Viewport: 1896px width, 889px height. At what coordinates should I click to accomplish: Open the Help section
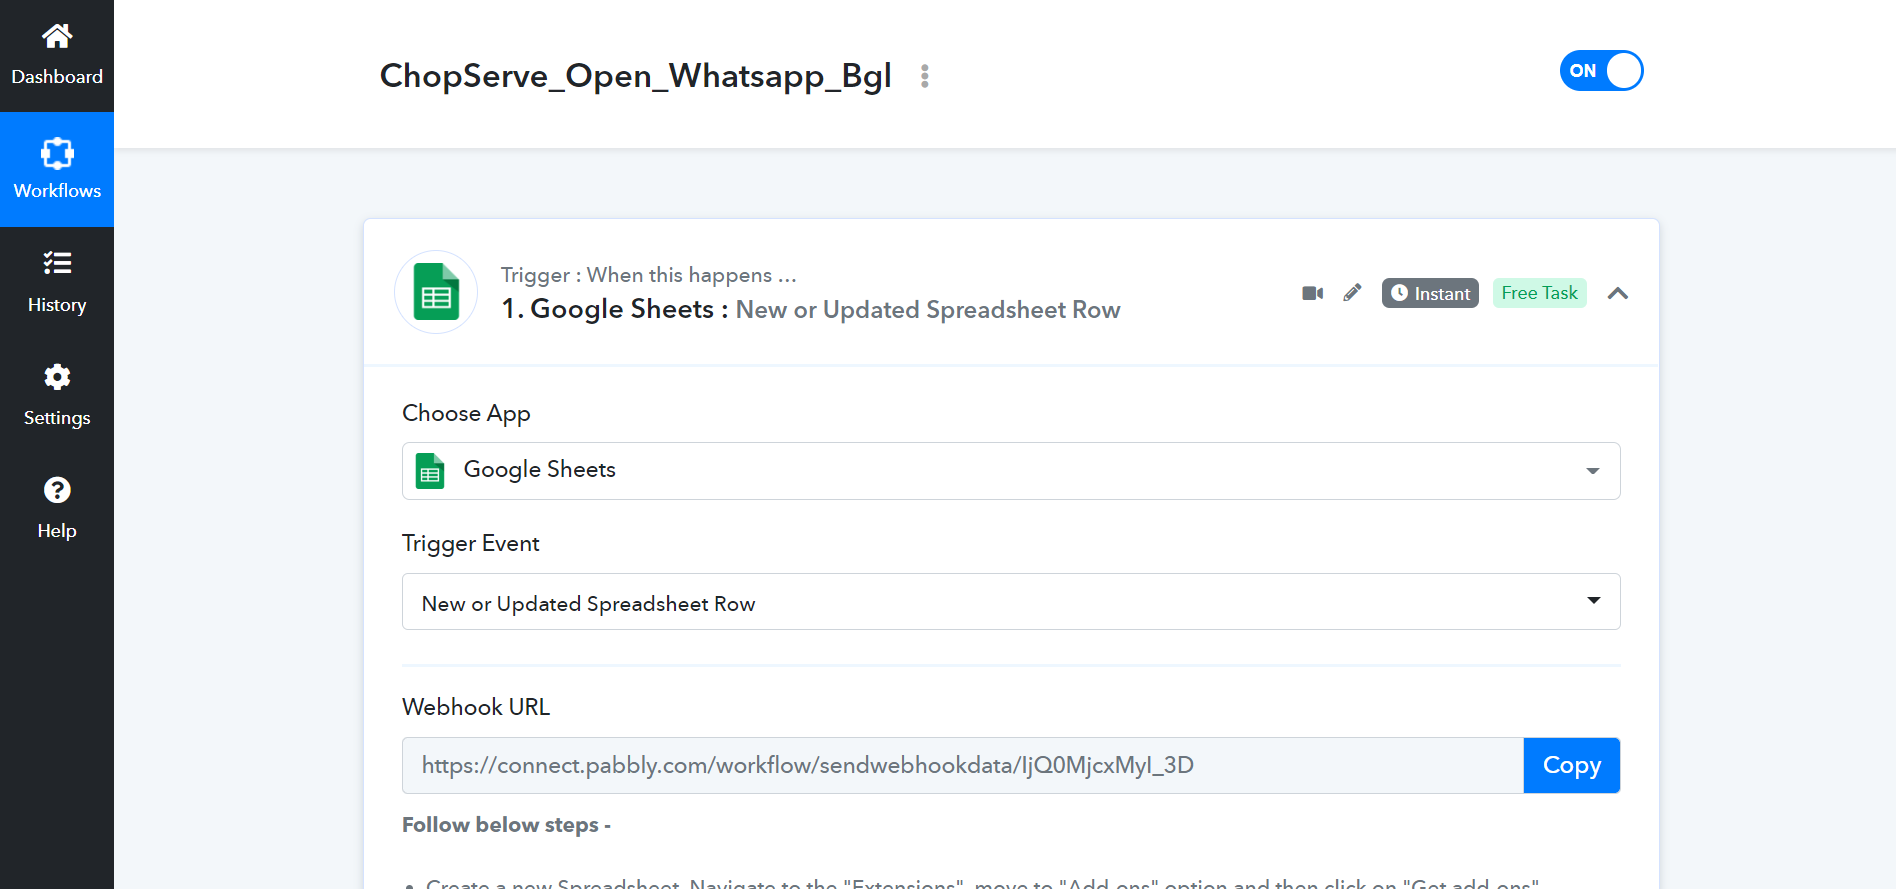pos(57,509)
